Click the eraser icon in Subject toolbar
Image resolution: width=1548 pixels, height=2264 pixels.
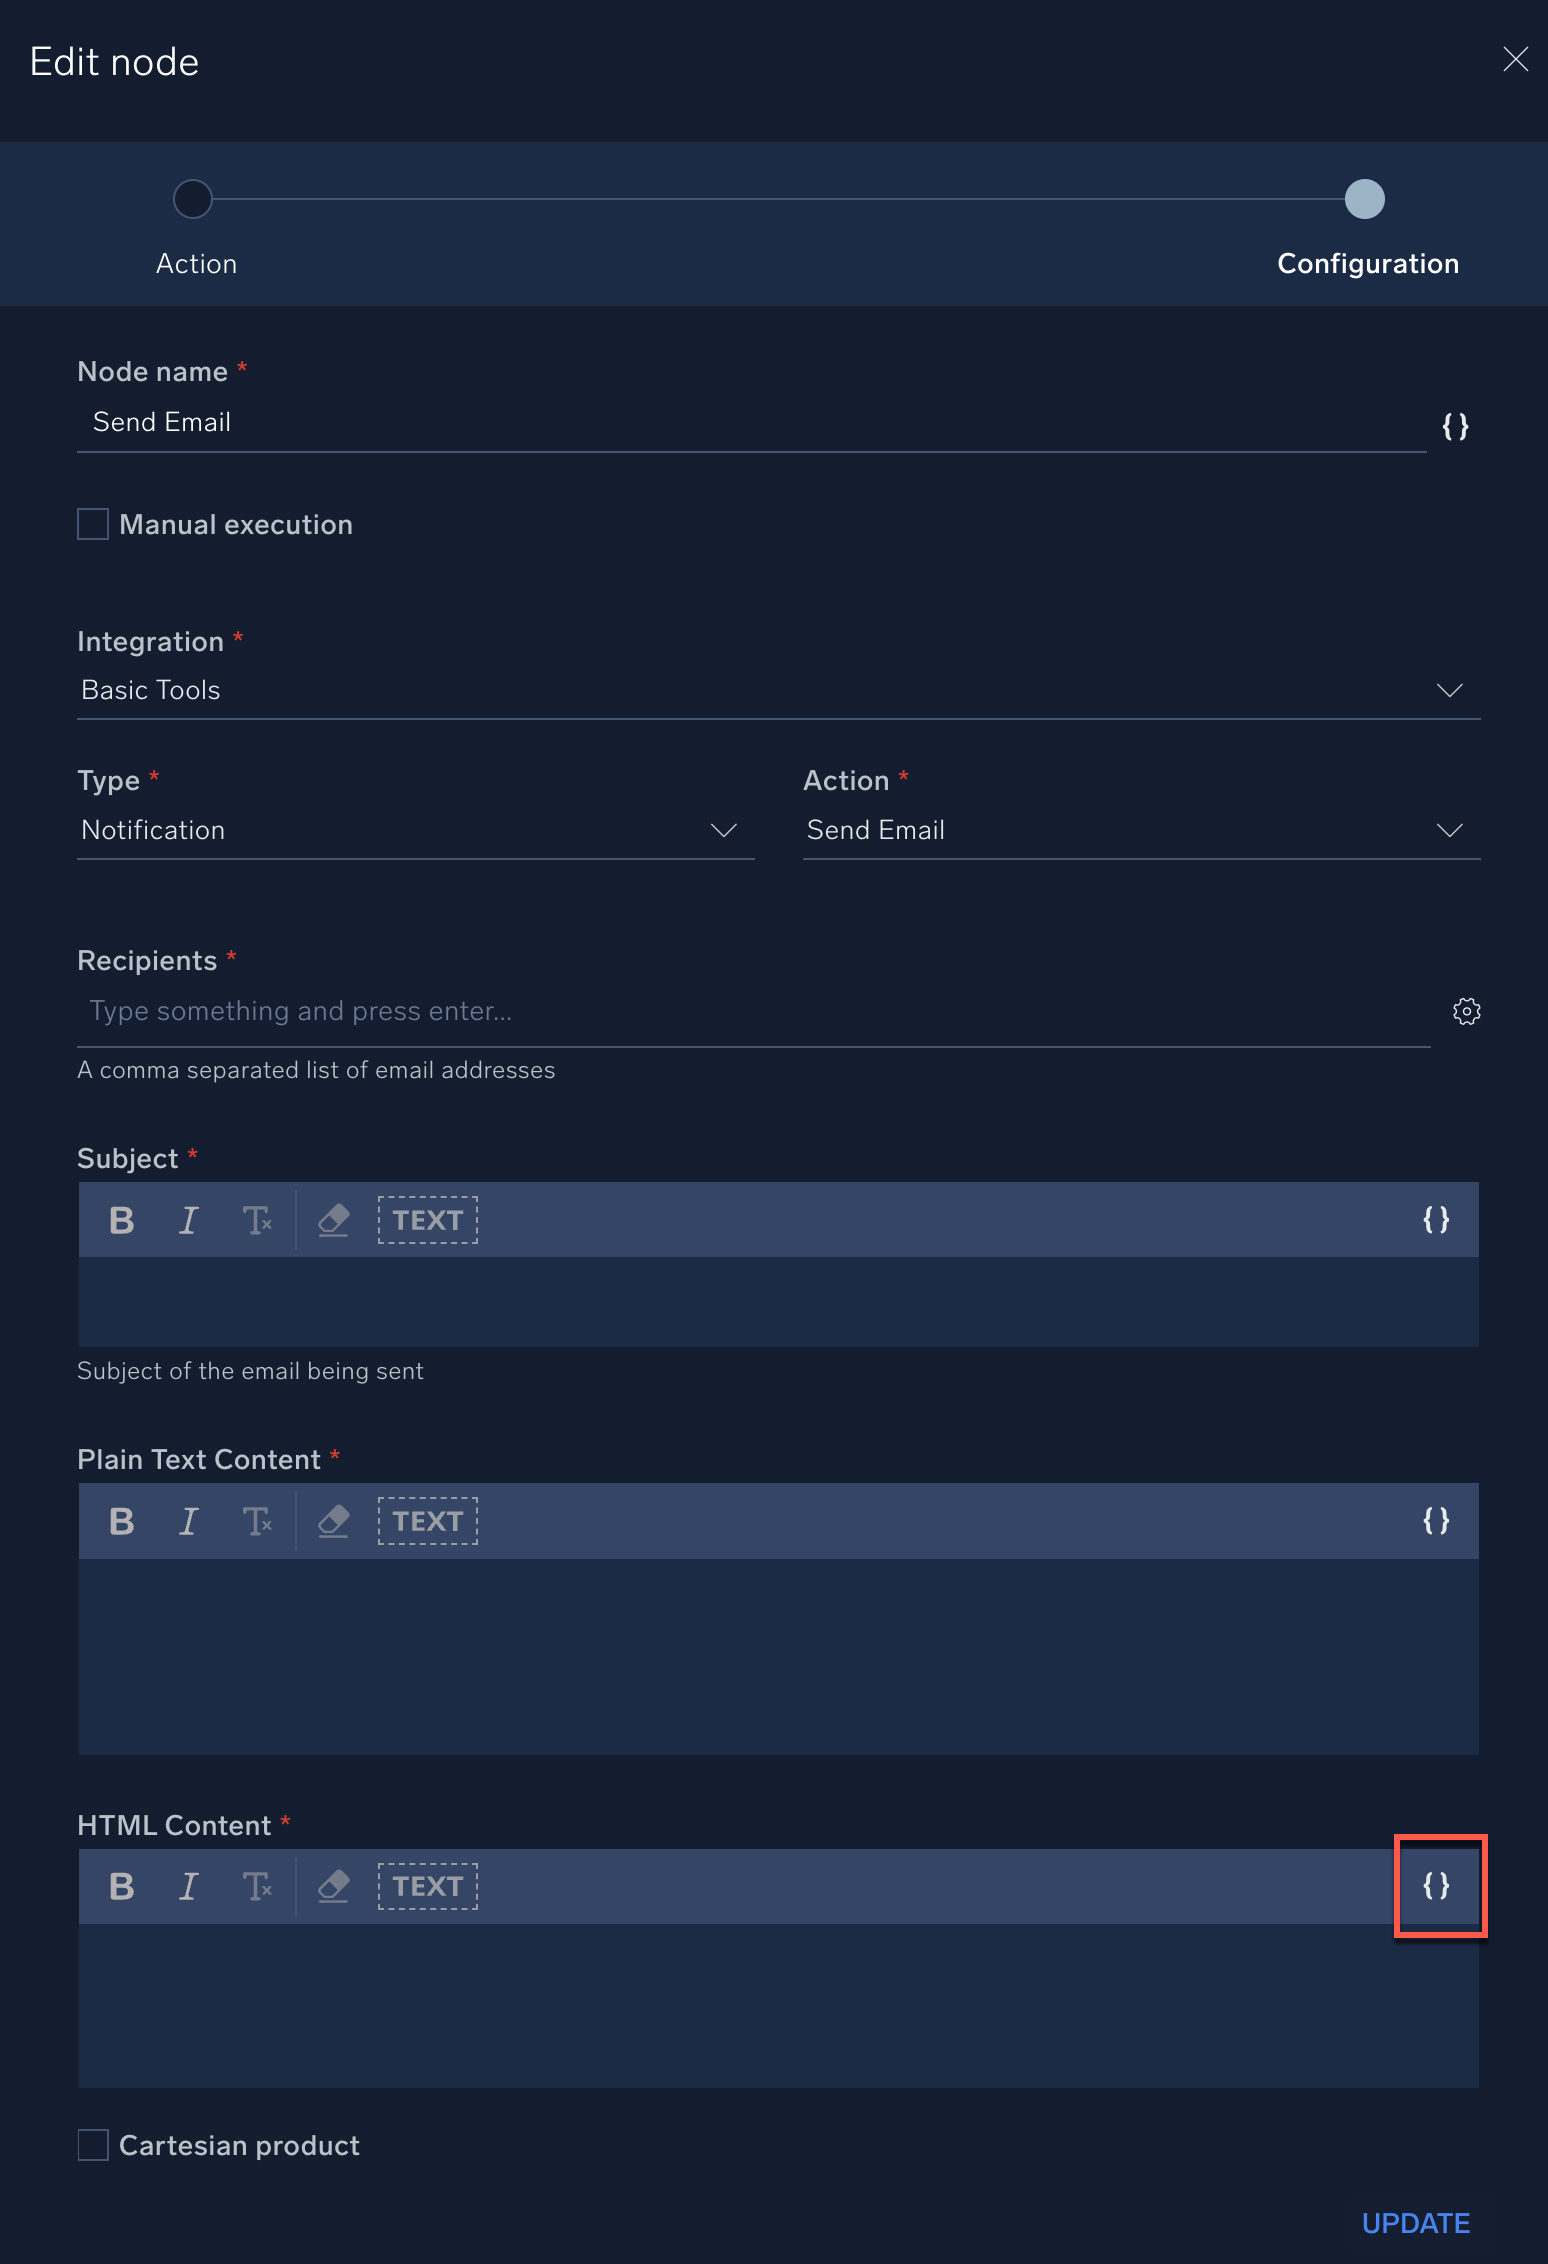click(x=333, y=1220)
